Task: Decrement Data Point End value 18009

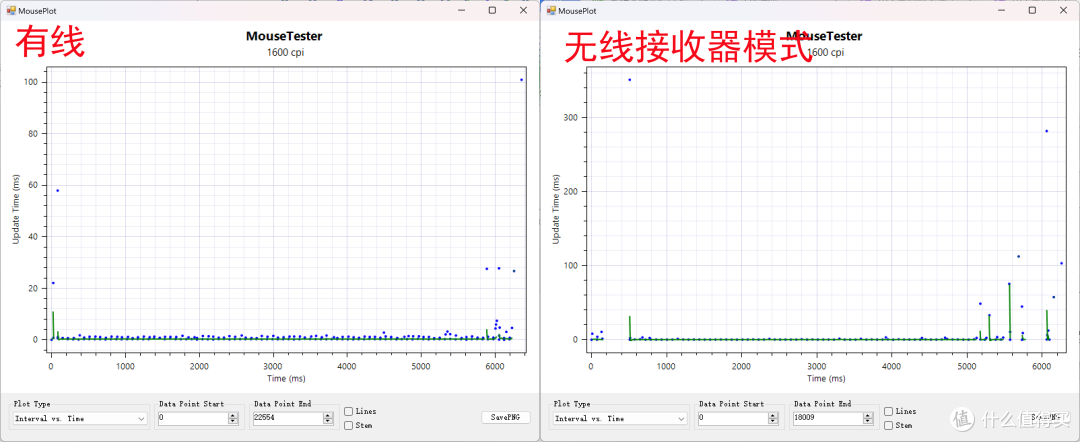Action: click(869, 421)
